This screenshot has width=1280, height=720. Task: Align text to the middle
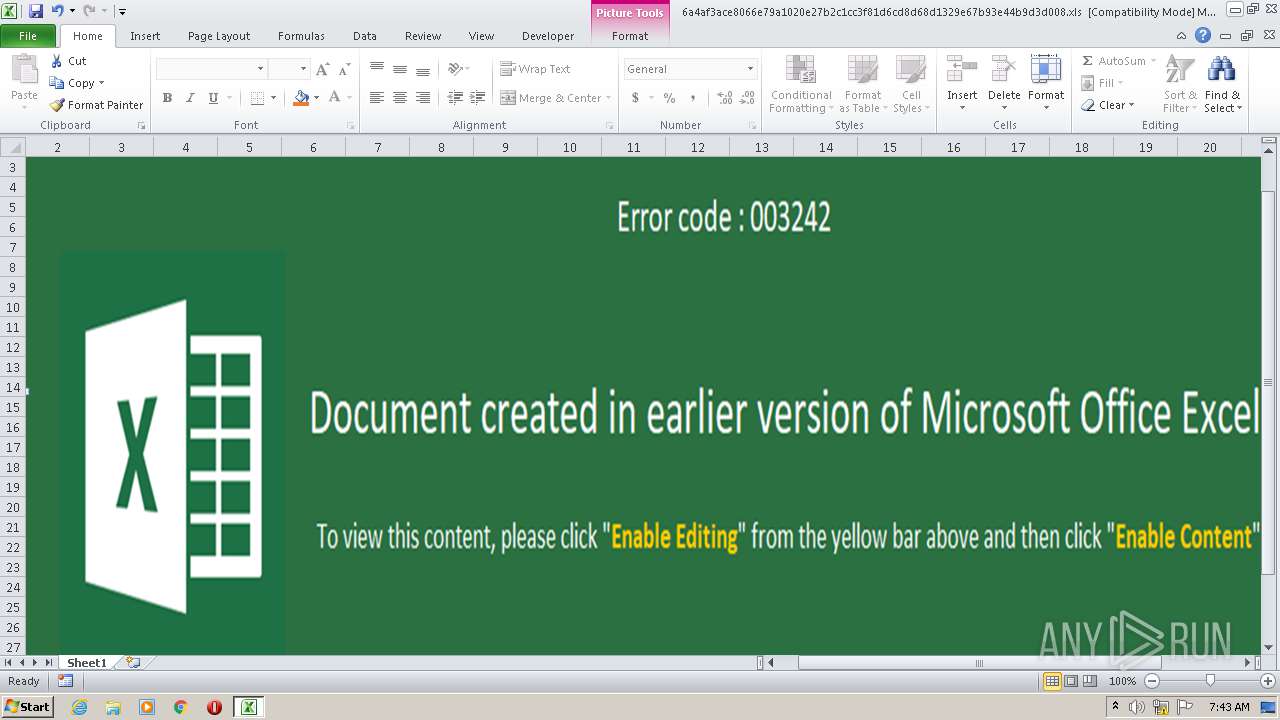click(400, 69)
